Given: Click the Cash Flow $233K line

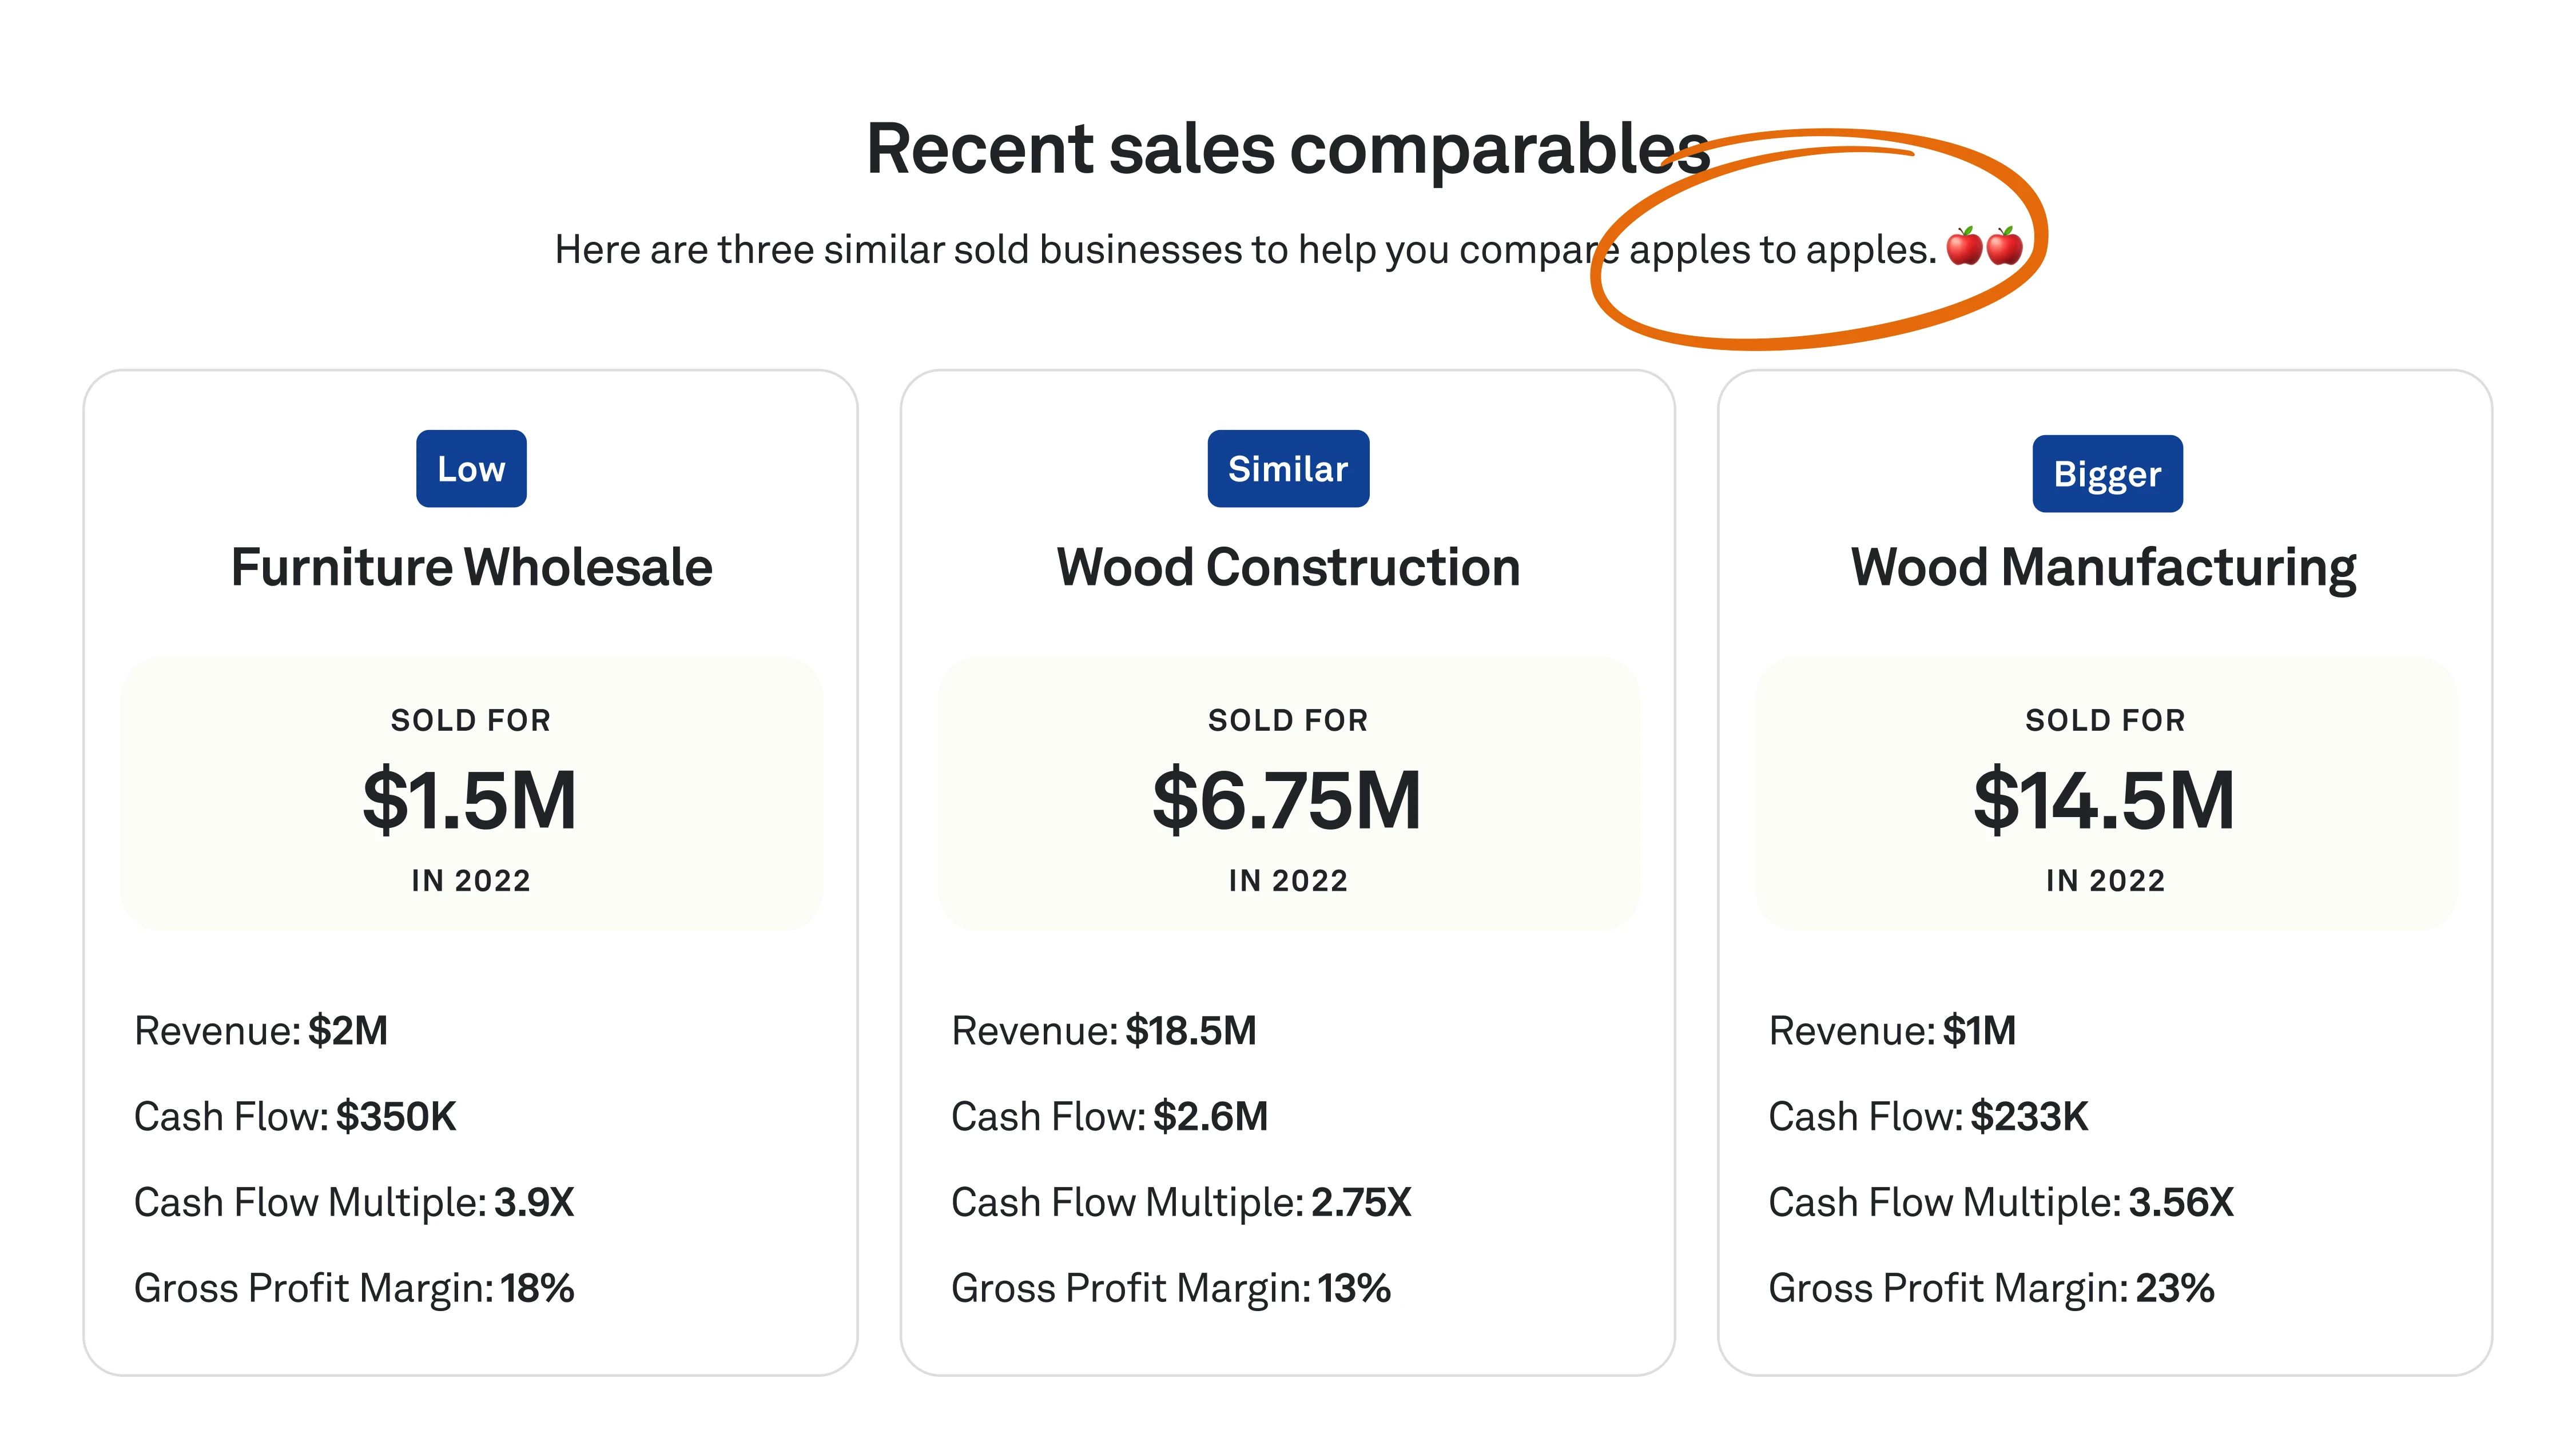Looking at the screenshot, I should [1927, 1117].
